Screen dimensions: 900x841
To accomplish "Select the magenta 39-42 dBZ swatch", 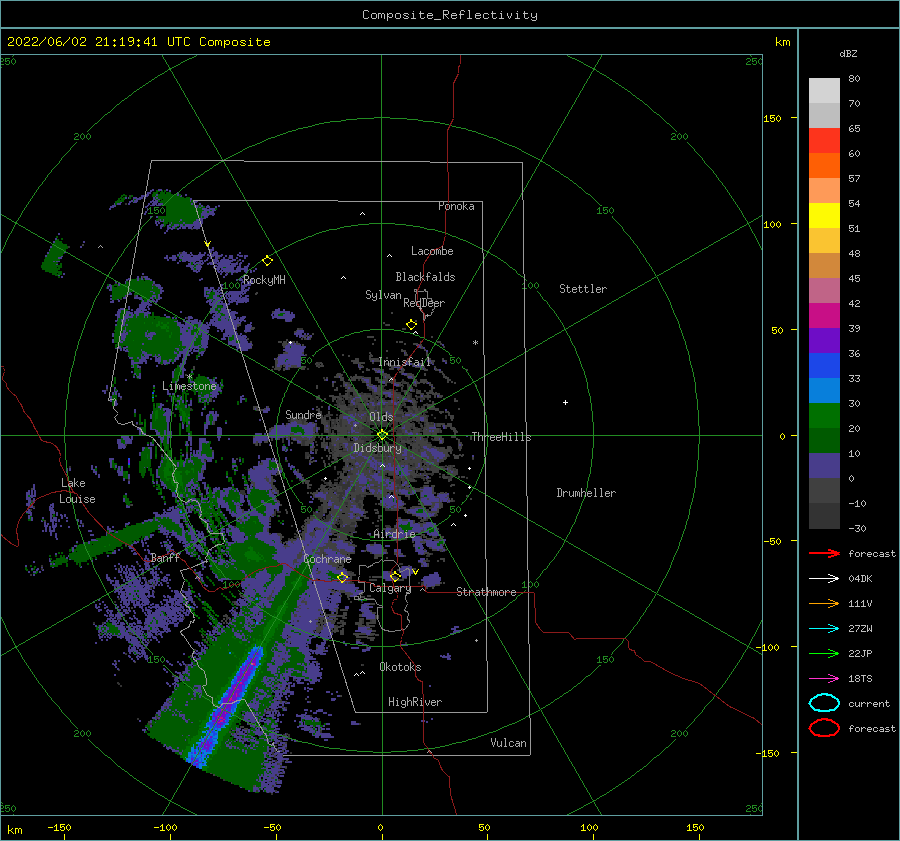I will point(824,316).
